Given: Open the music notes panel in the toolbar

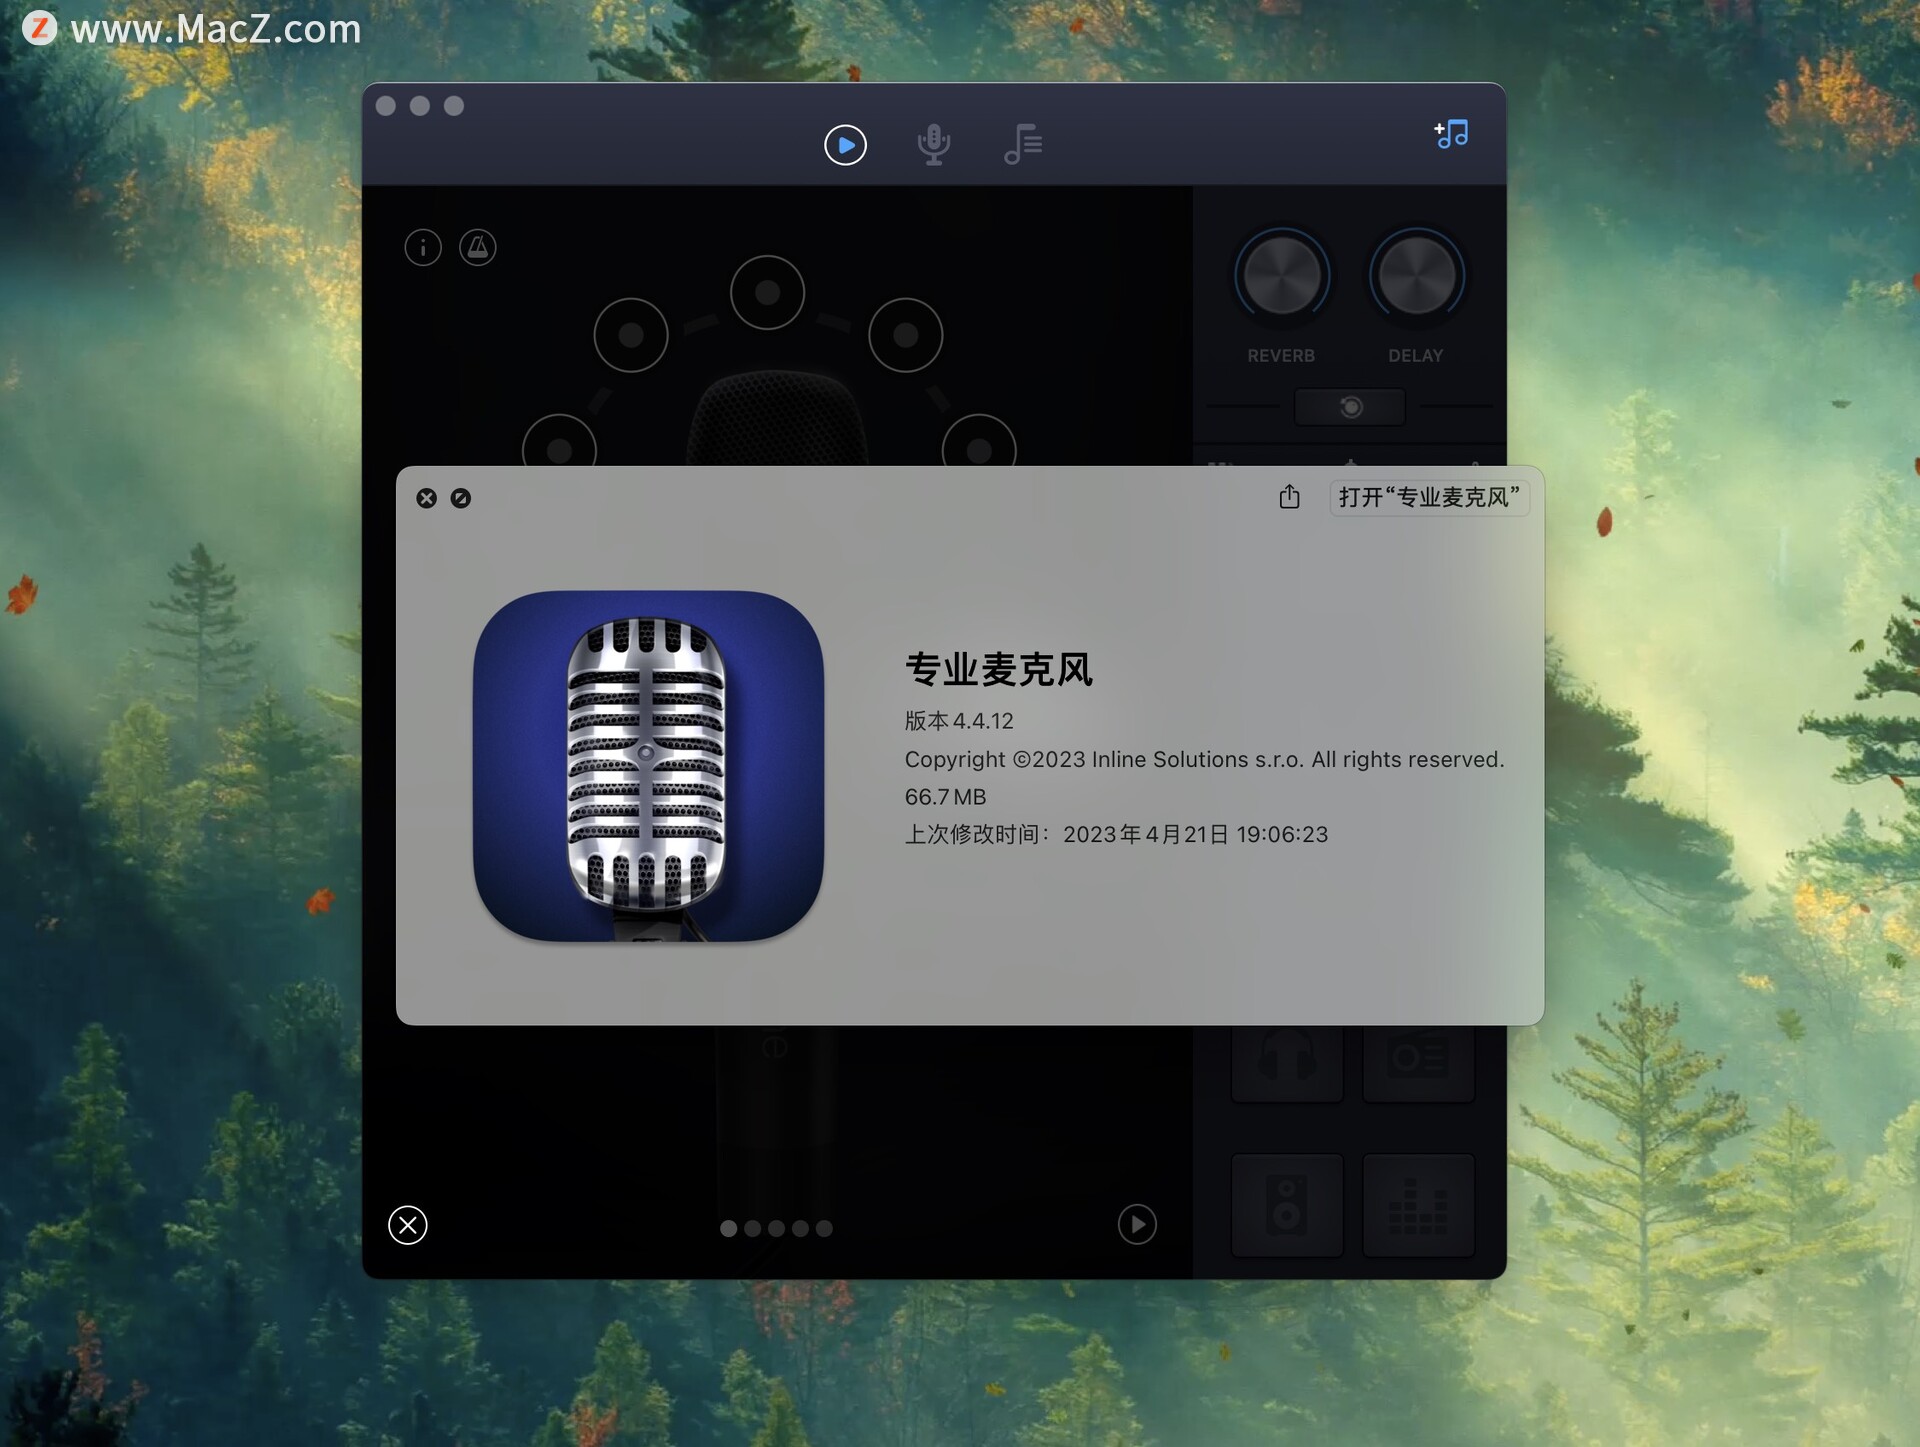Looking at the screenshot, I should tap(1022, 142).
